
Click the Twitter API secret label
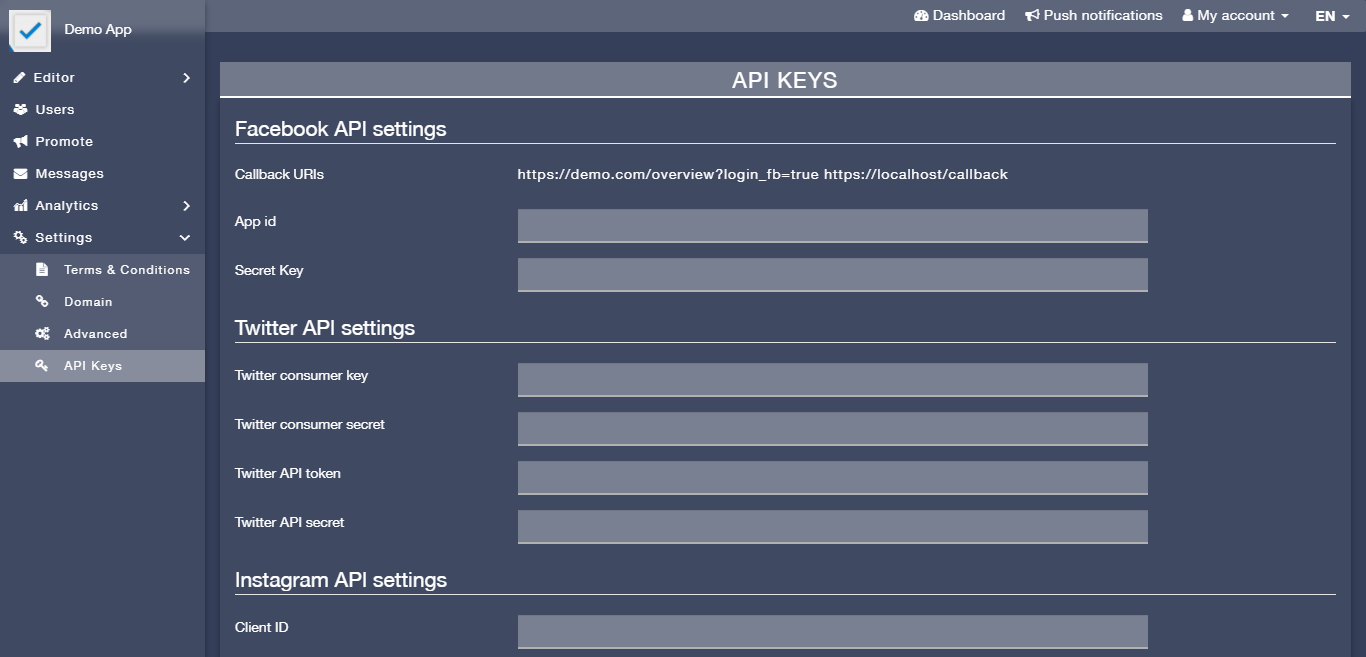click(x=290, y=522)
